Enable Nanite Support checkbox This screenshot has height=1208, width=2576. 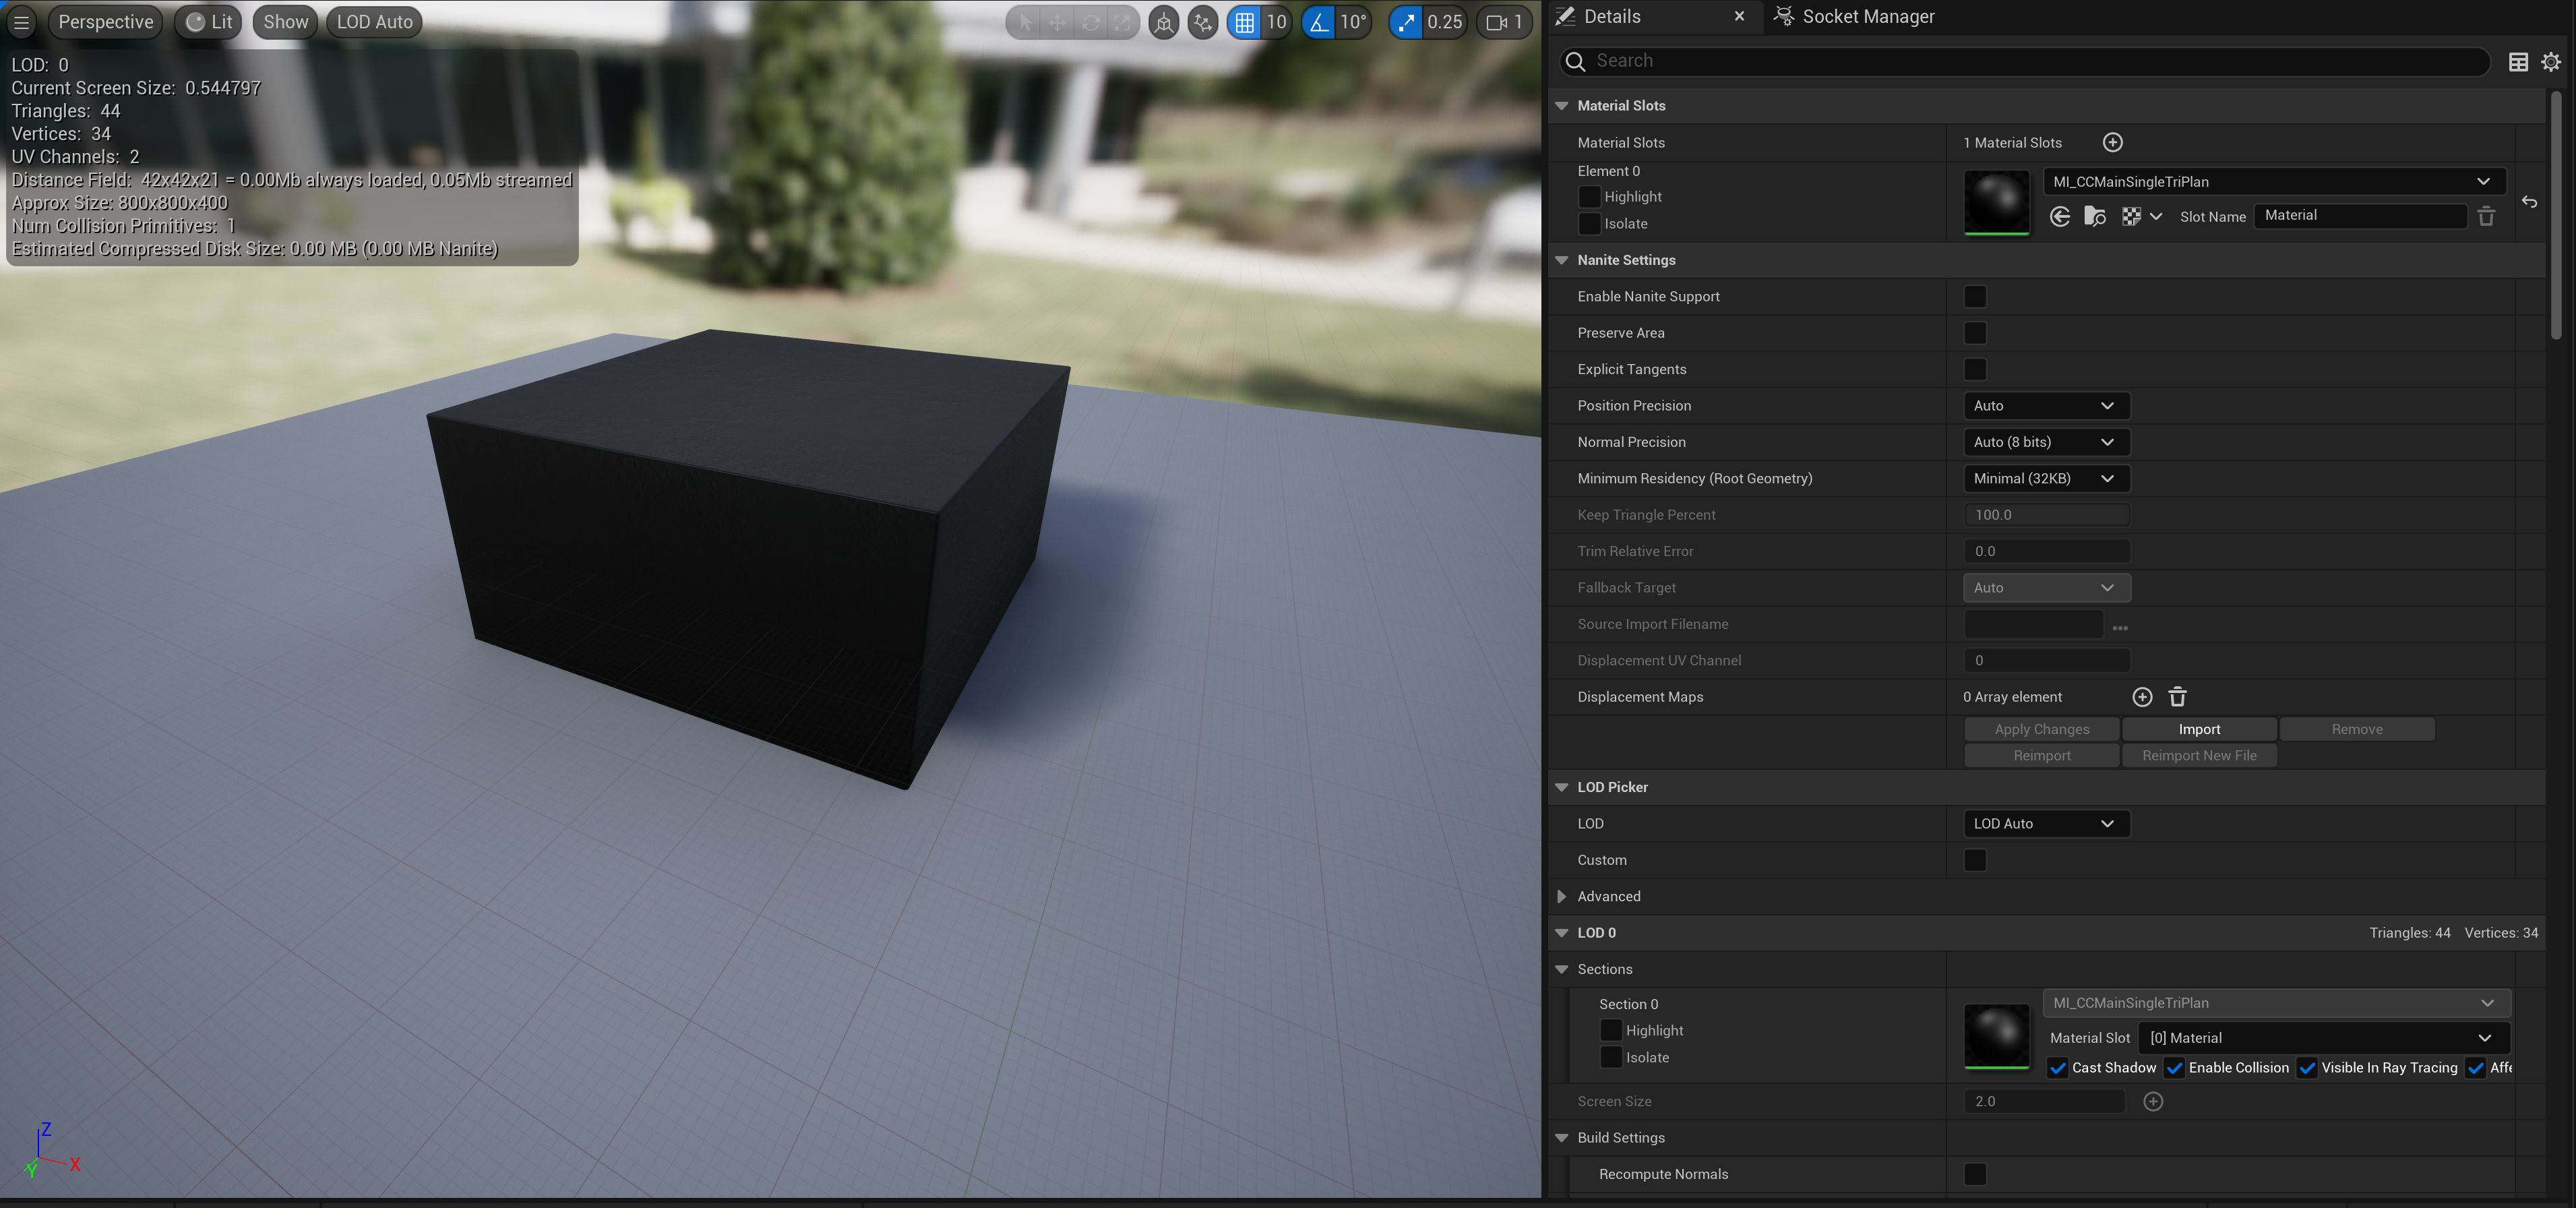1974,296
